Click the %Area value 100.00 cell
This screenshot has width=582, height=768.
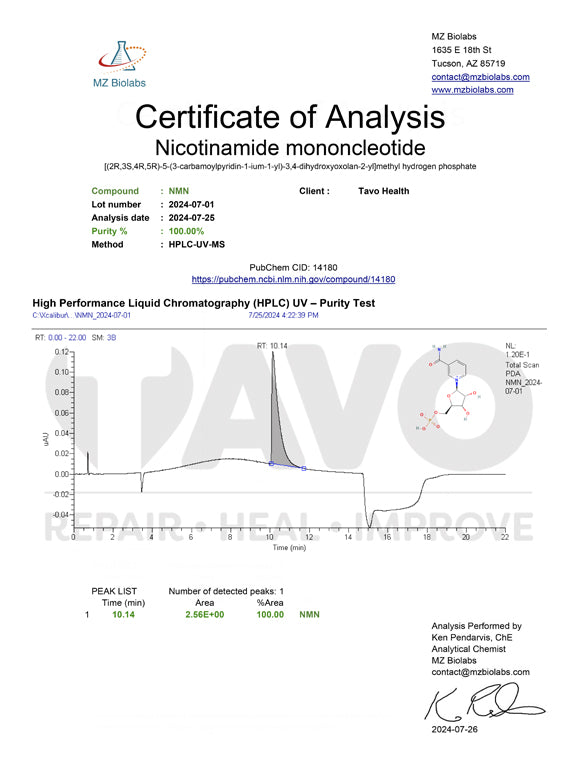tap(270, 615)
